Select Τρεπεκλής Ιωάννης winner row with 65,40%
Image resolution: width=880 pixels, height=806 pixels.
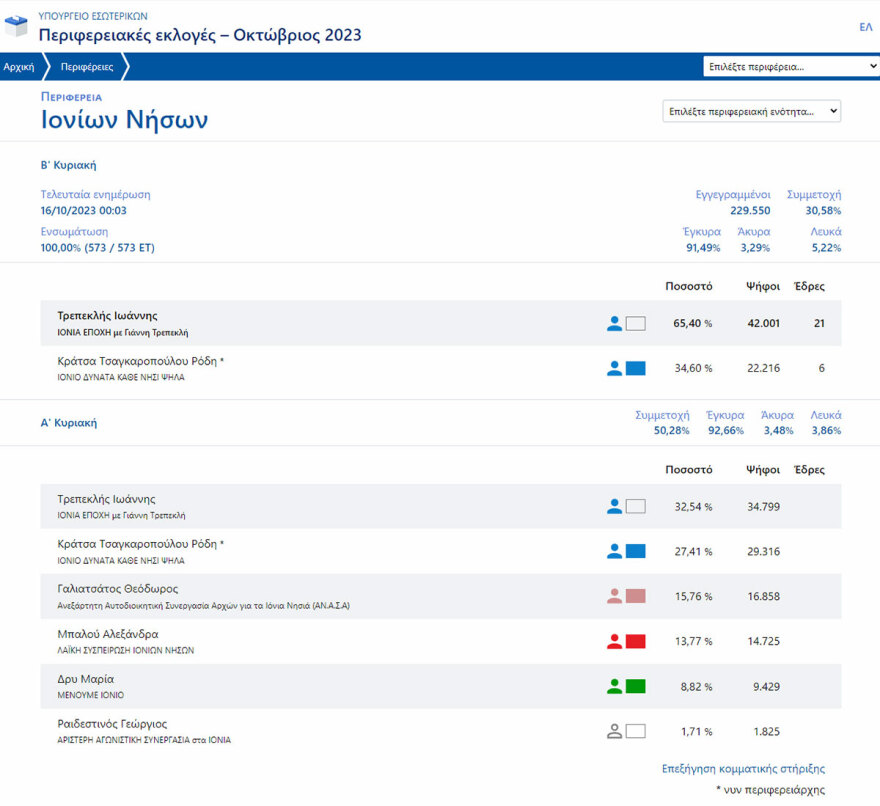(300, 323)
